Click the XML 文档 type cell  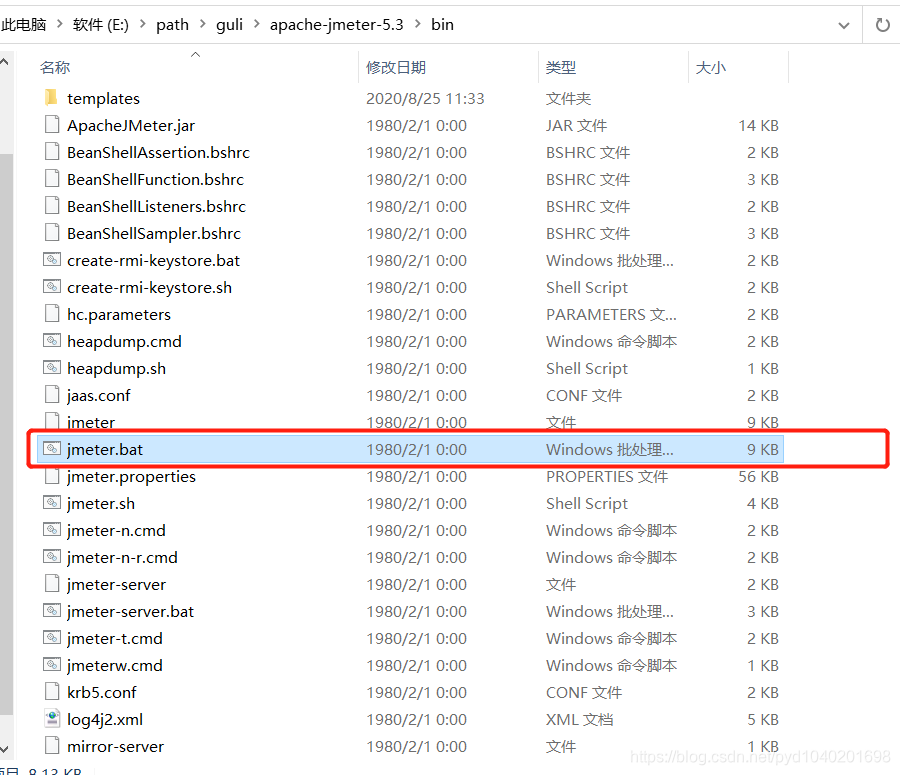click(580, 719)
